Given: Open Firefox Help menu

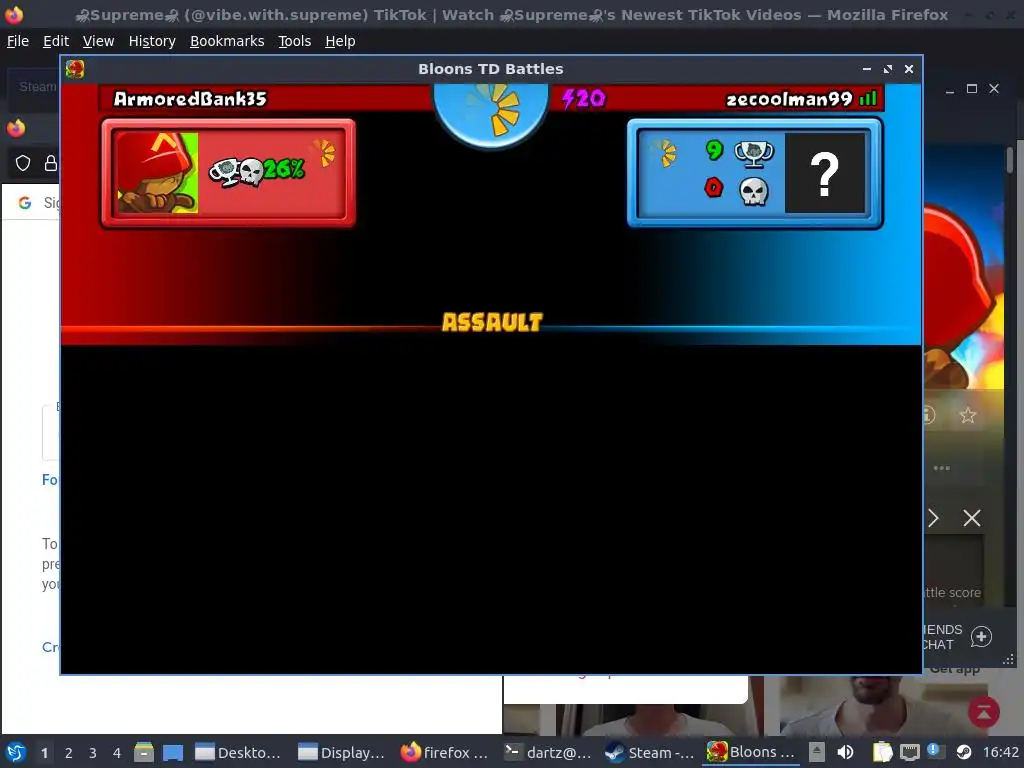Looking at the screenshot, I should tap(340, 41).
